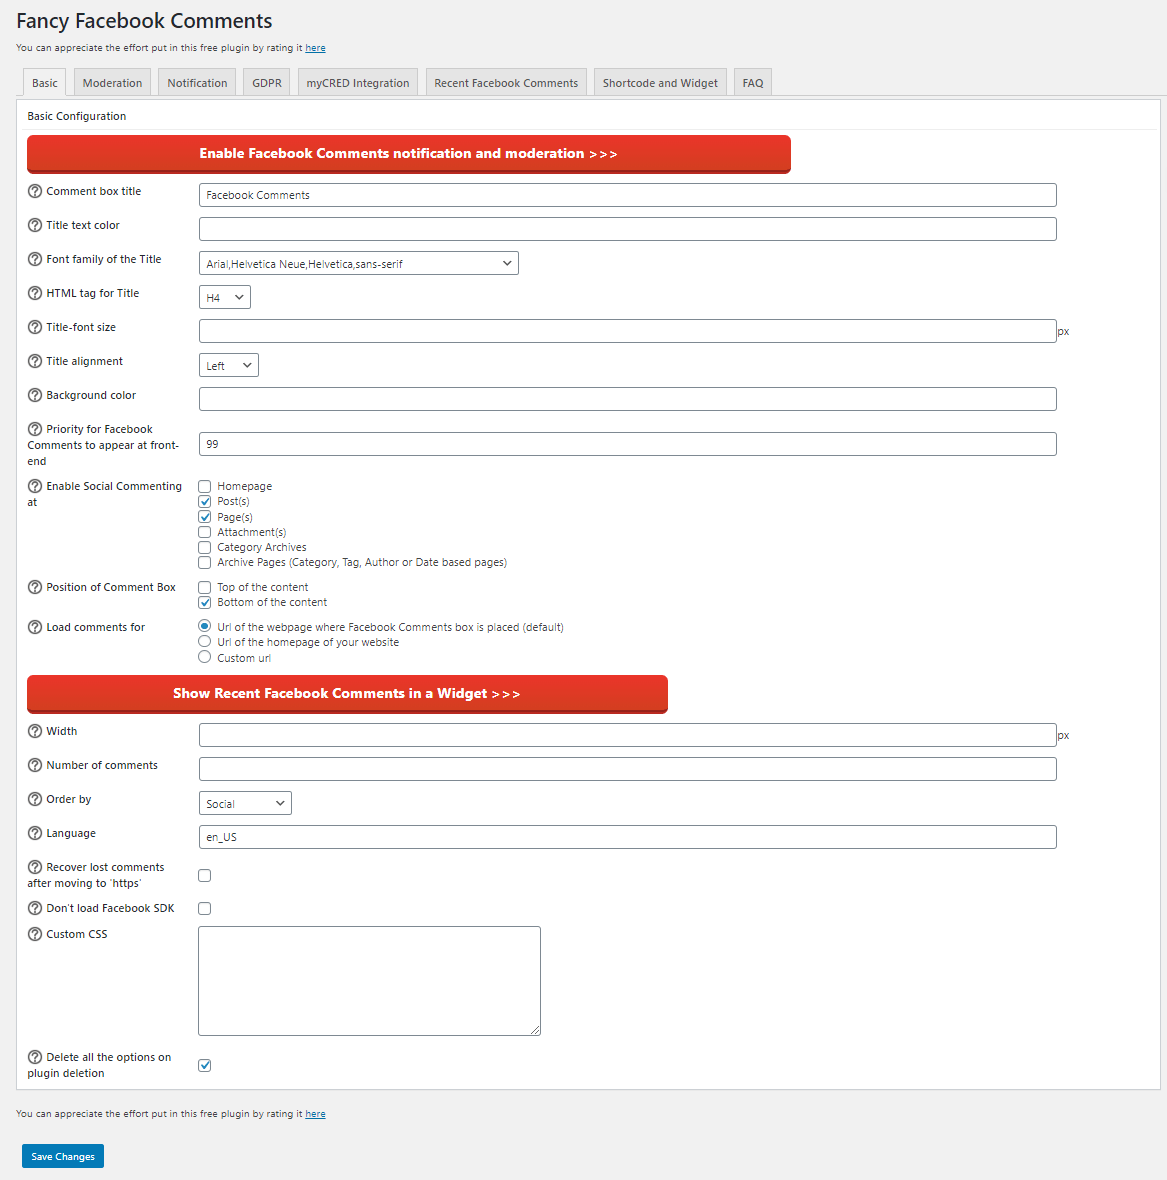
Task: Click the Number of comments field
Action: click(x=628, y=769)
